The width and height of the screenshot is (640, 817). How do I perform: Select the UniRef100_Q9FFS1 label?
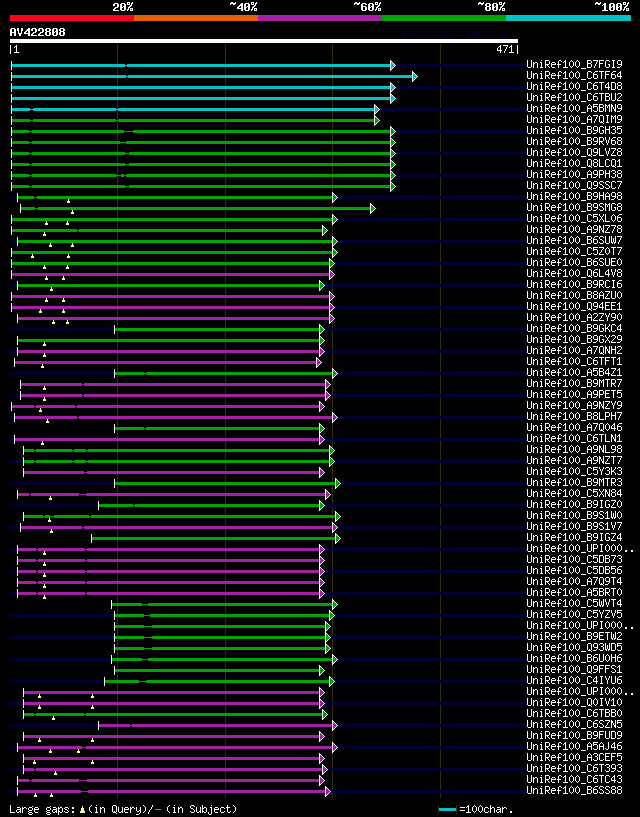[574, 669]
